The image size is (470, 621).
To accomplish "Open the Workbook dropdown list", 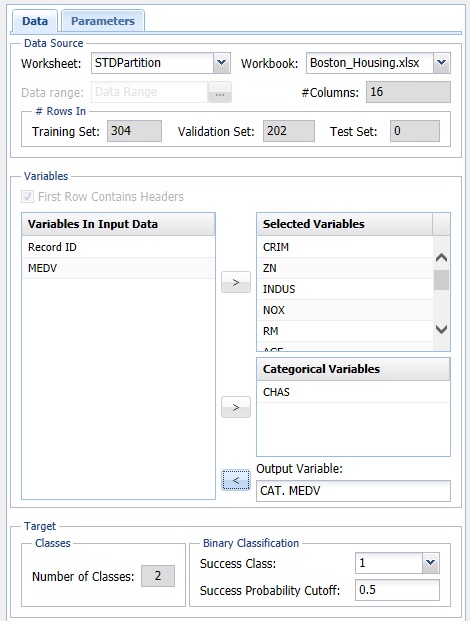I will pyautogui.click(x=441, y=63).
